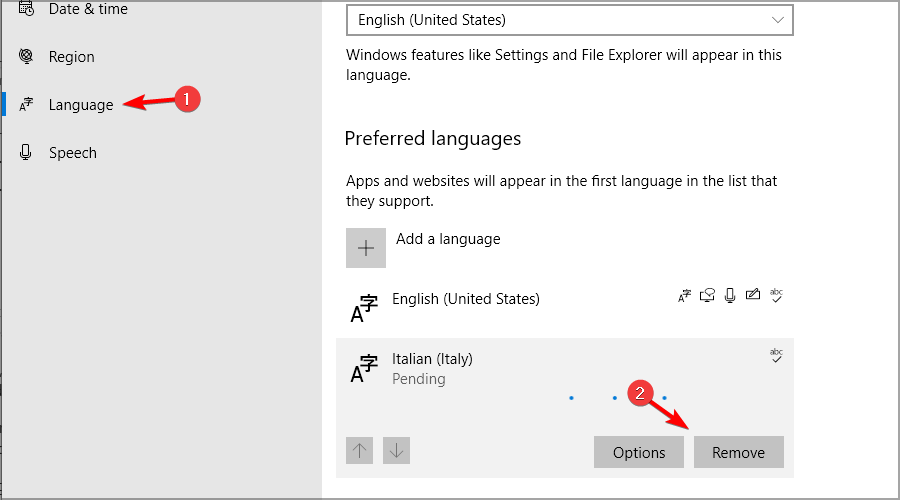900x500 pixels.
Task: Click the text-to-speech icon for English
Action: [x=707, y=296]
